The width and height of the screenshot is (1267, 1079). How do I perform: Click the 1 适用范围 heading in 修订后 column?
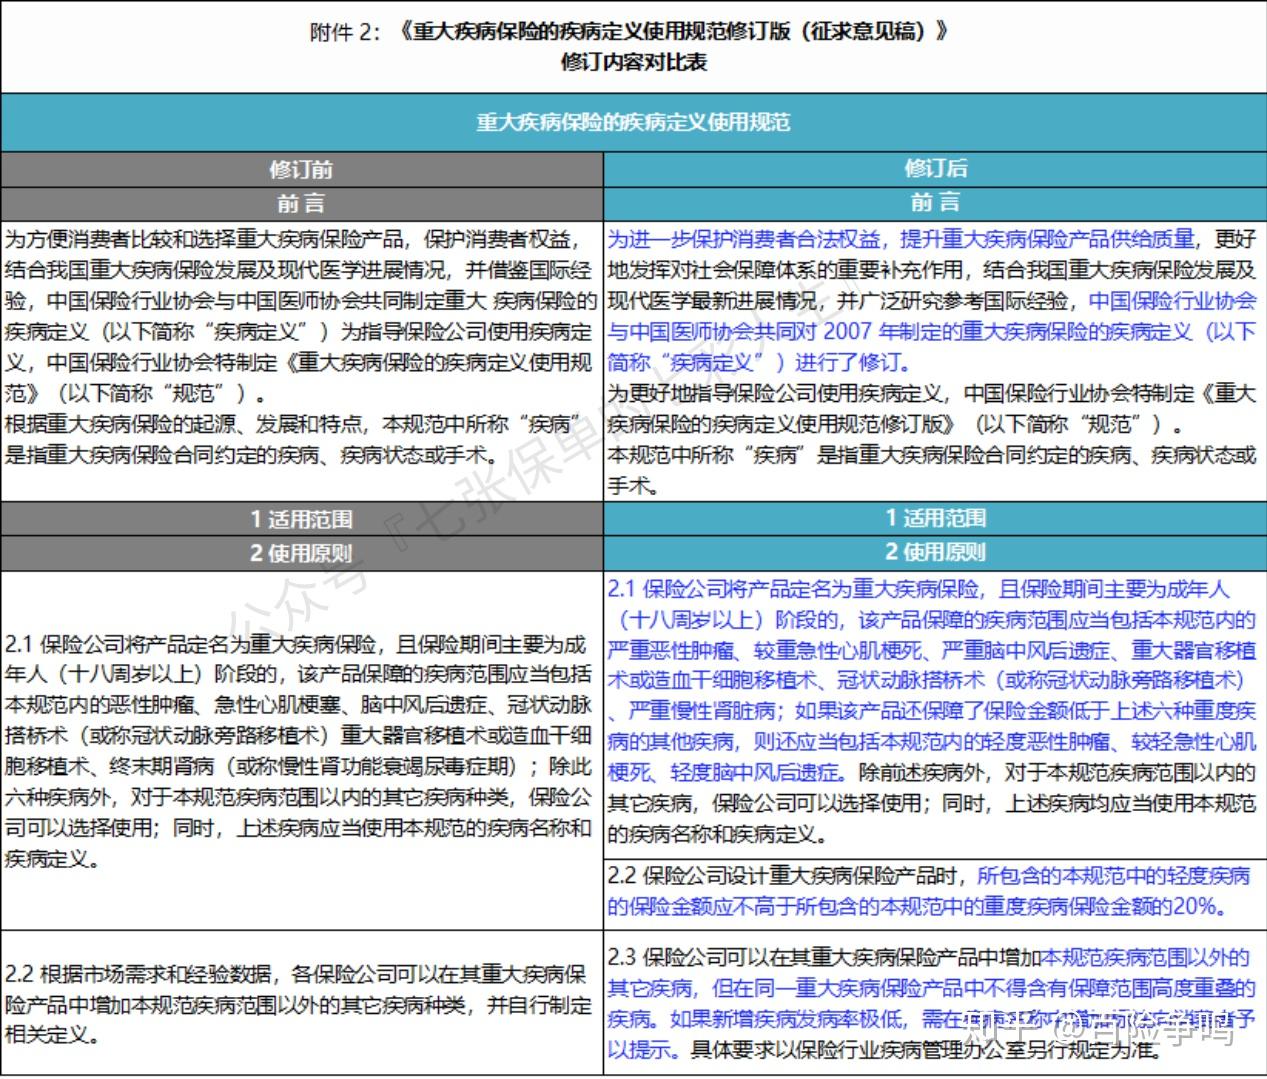tap(935, 518)
